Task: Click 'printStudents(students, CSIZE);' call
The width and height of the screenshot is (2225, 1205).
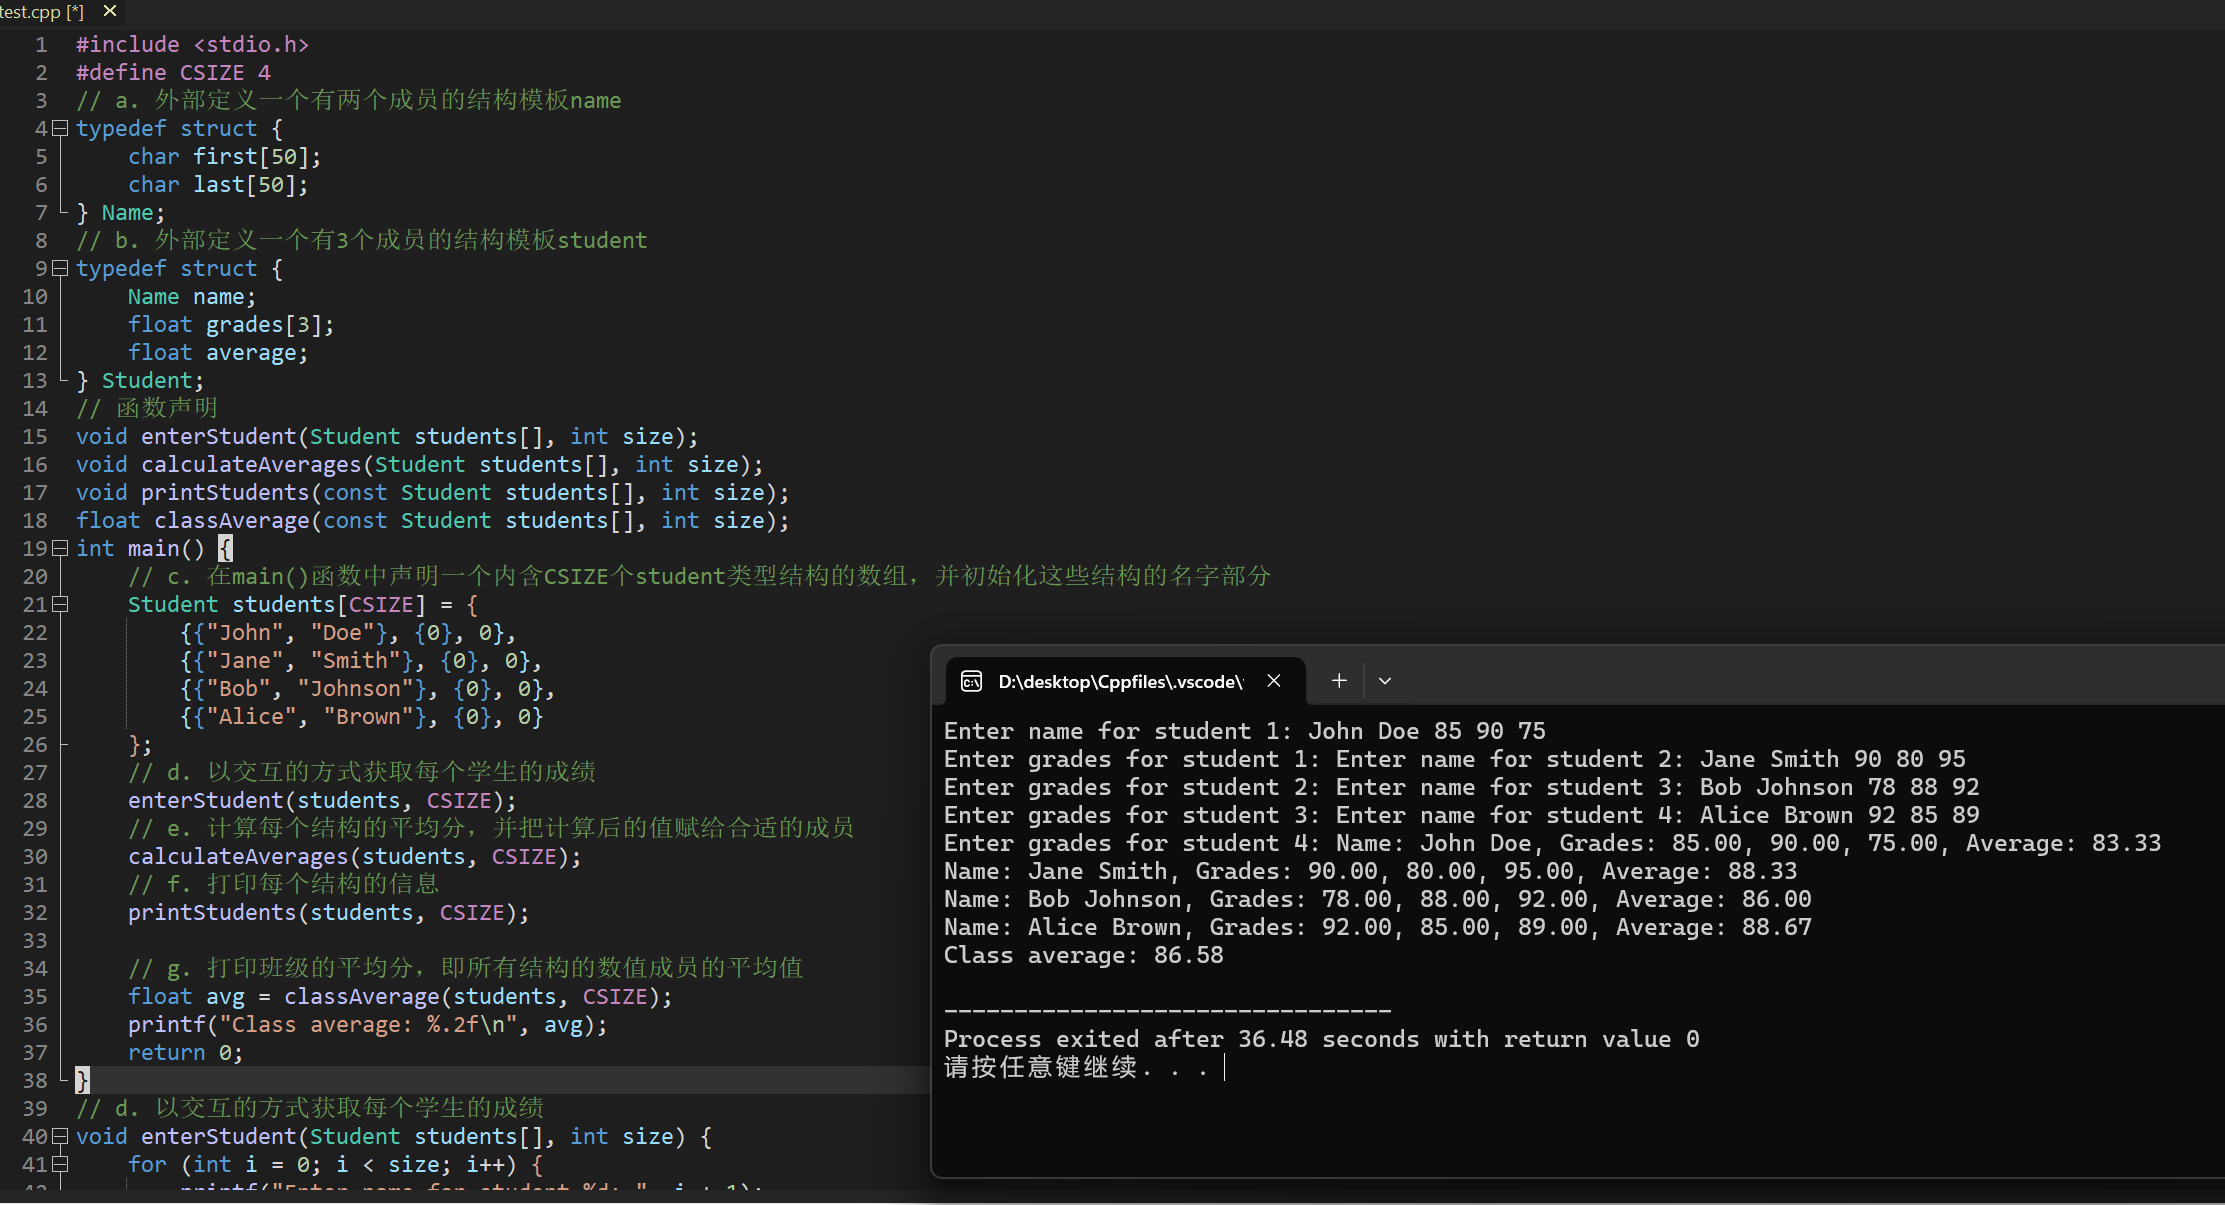Action: tap(329, 912)
